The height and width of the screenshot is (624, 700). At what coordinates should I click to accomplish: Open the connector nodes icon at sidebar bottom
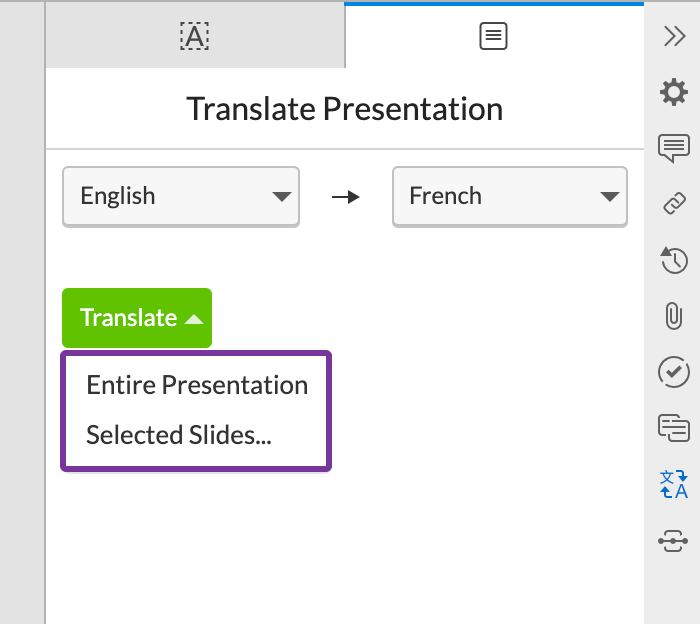coord(674,541)
